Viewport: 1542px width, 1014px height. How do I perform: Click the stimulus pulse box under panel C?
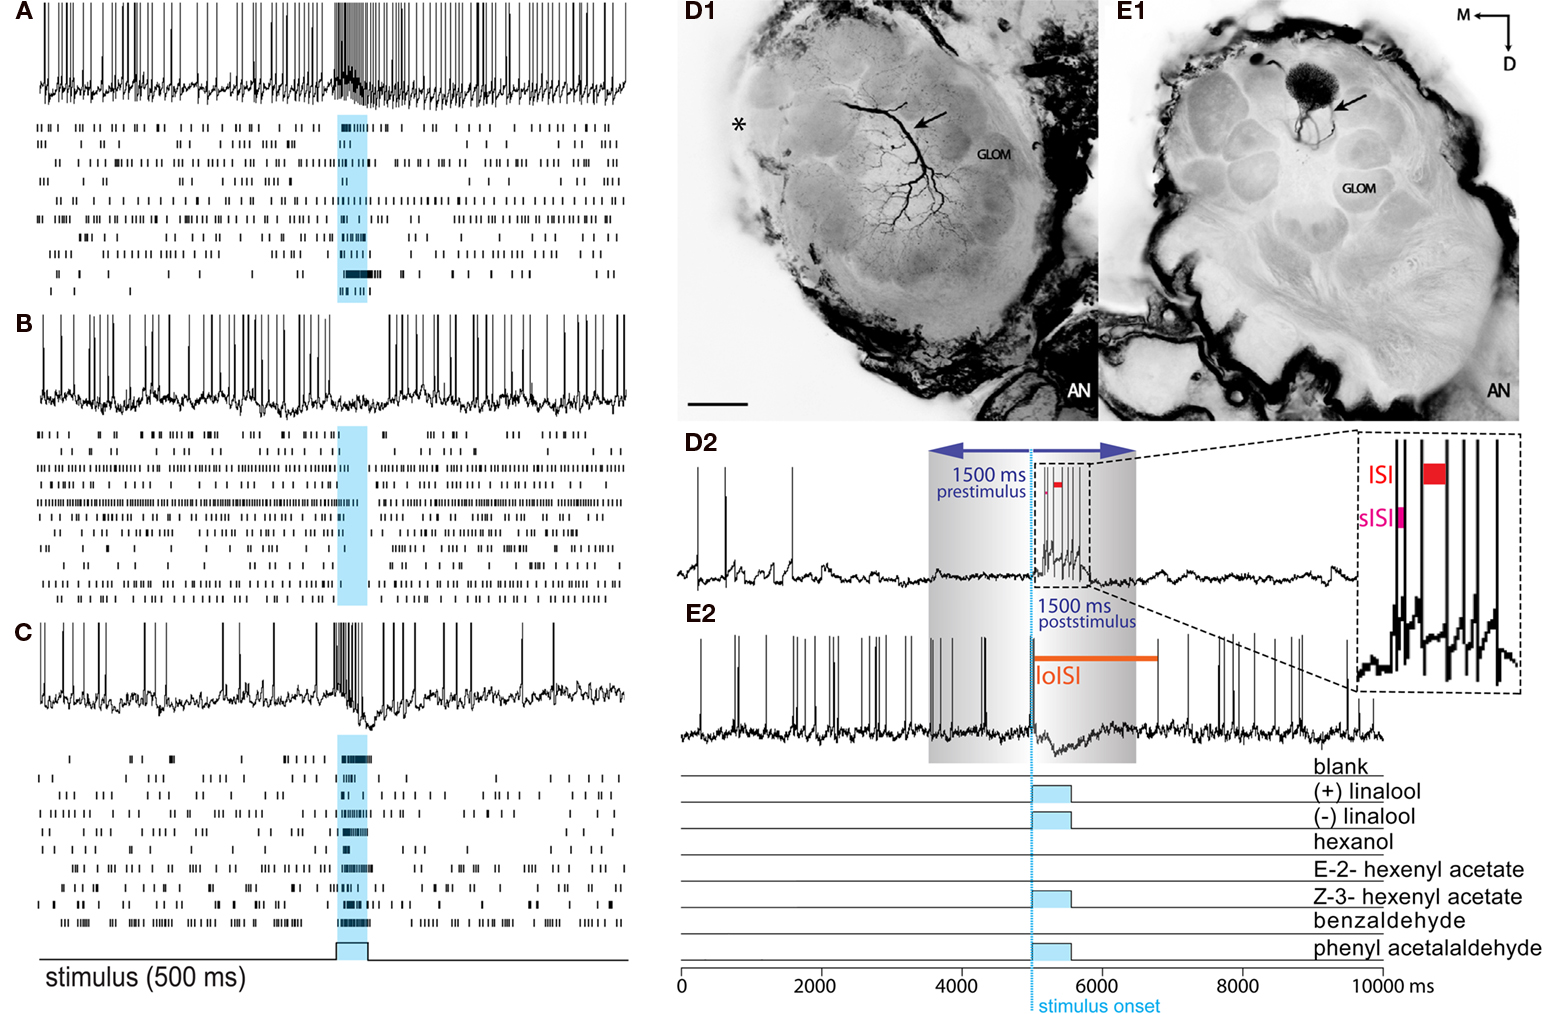coord(352,950)
